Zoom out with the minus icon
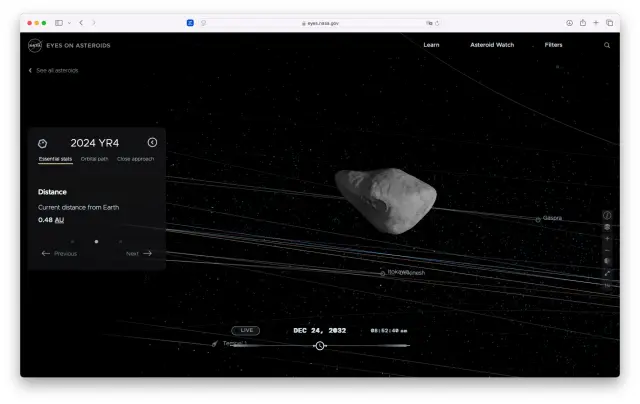The height and width of the screenshot is (404, 640). click(x=607, y=250)
